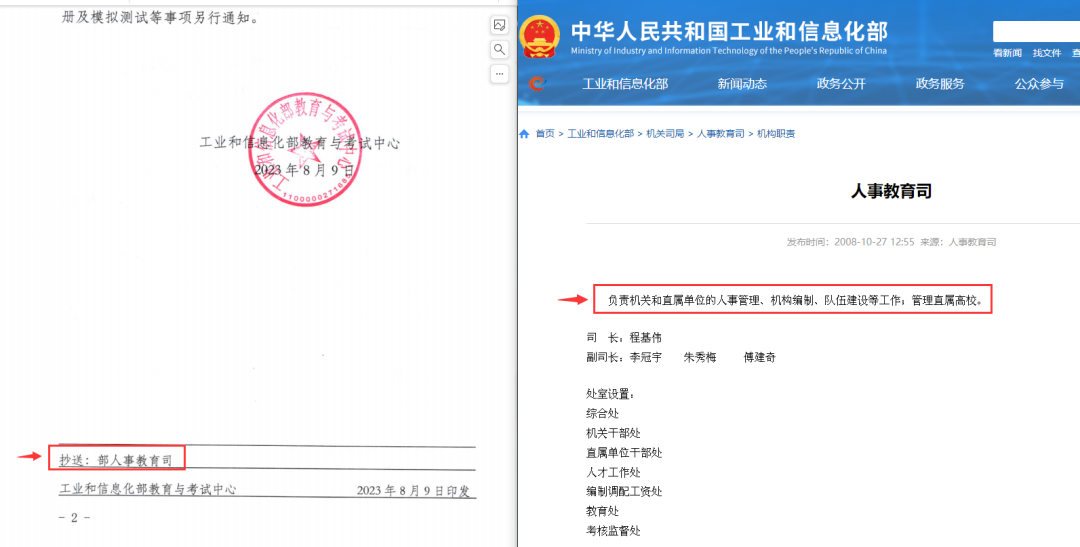
Task: Click the 机关干部处 office entry
Action: [x=613, y=433]
